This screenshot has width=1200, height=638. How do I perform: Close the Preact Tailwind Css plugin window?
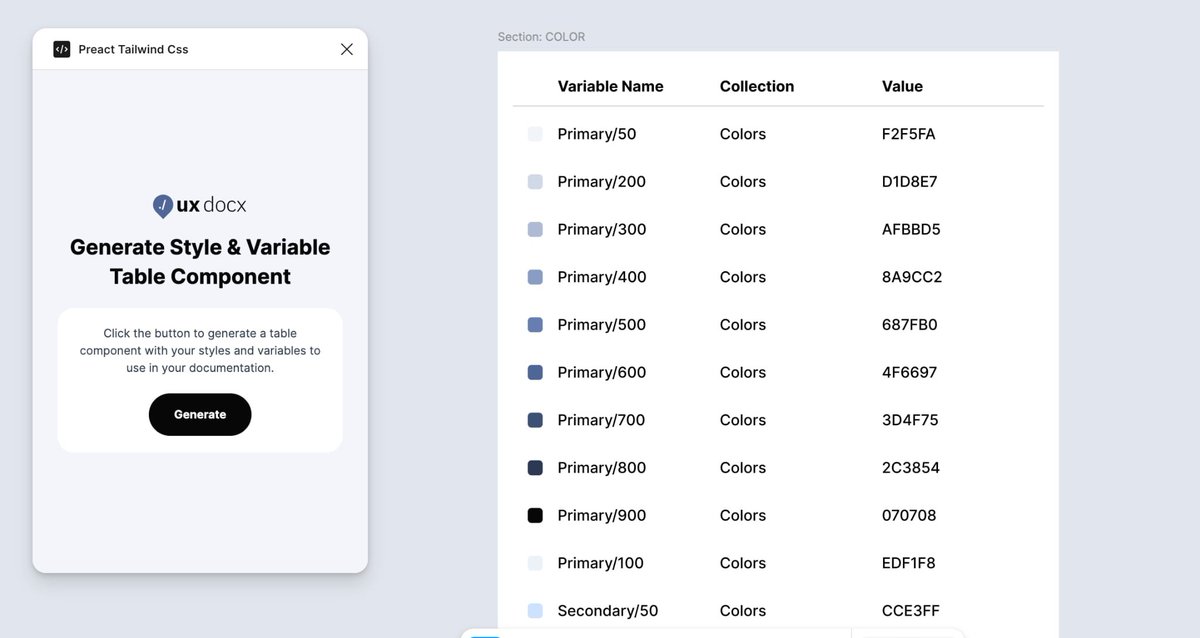click(x=347, y=49)
